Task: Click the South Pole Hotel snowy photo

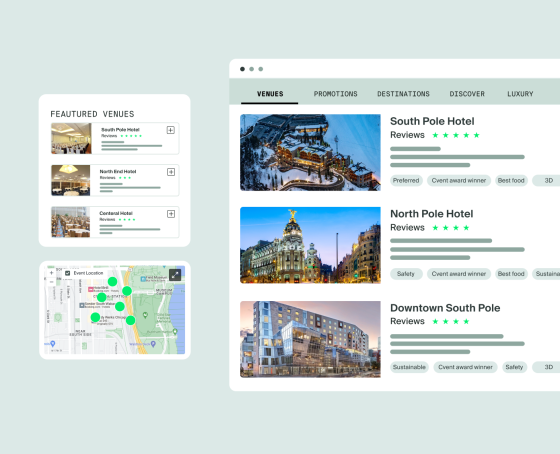Action: 310,153
